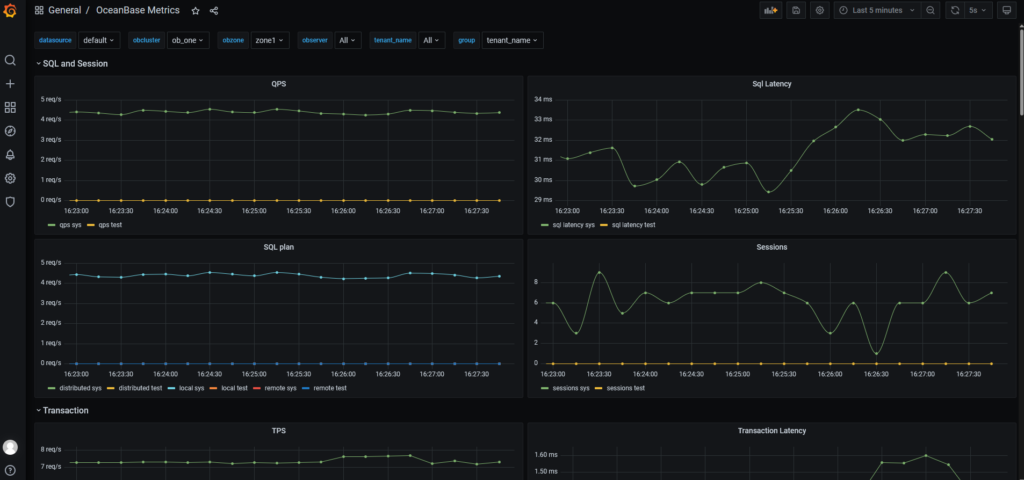This screenshot has height=480, width=1024.
Task: Open the dashboard grid icon beside General
Action: click(39, 10)
